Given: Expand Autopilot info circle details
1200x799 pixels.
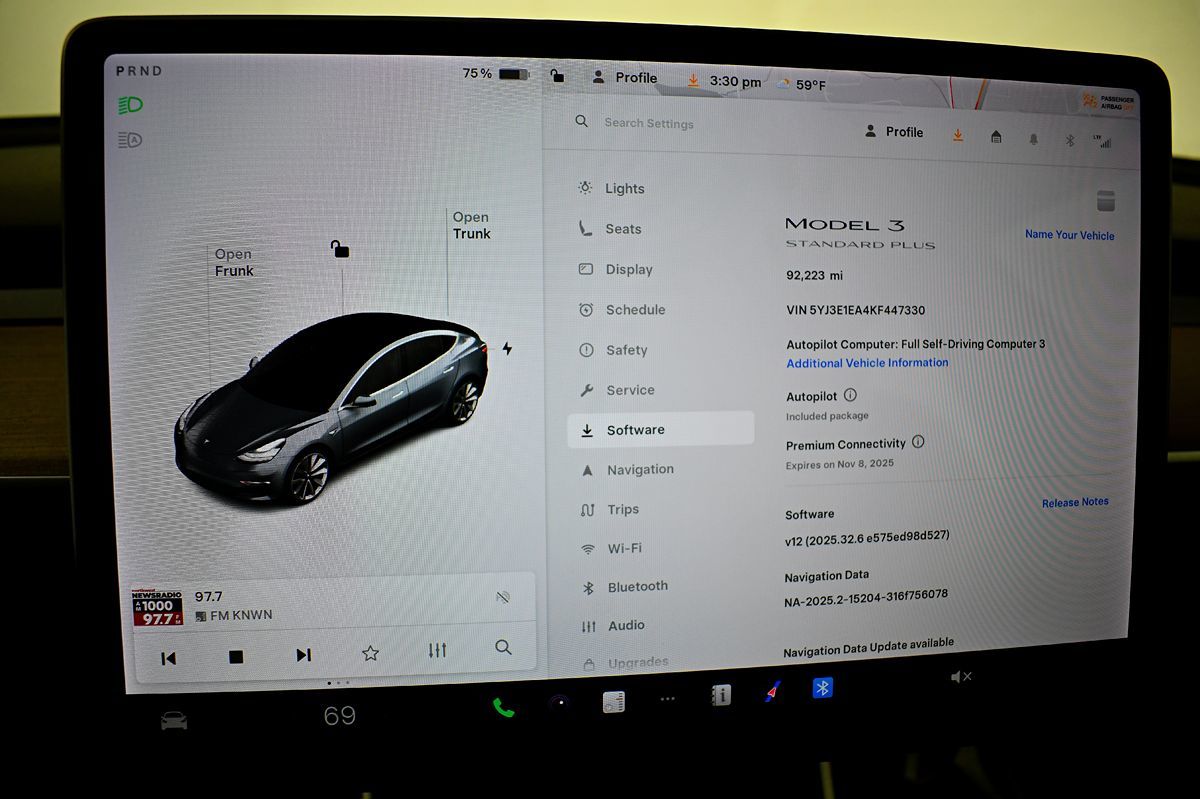Looking at the screenshot, I should pyautogui.click(x=850, y=395).
